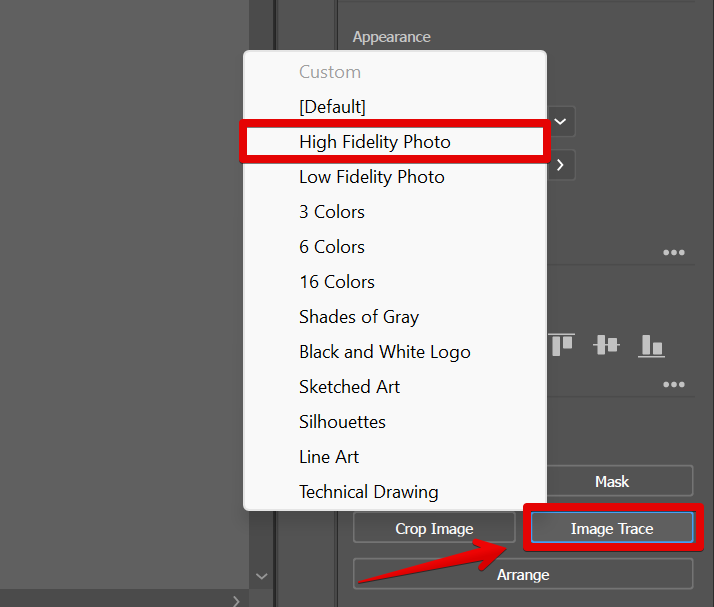The height and width of the screenshot is (607, 714).
Task: Select the Silhouettes trace preset
Action: [x=342, y=422]
